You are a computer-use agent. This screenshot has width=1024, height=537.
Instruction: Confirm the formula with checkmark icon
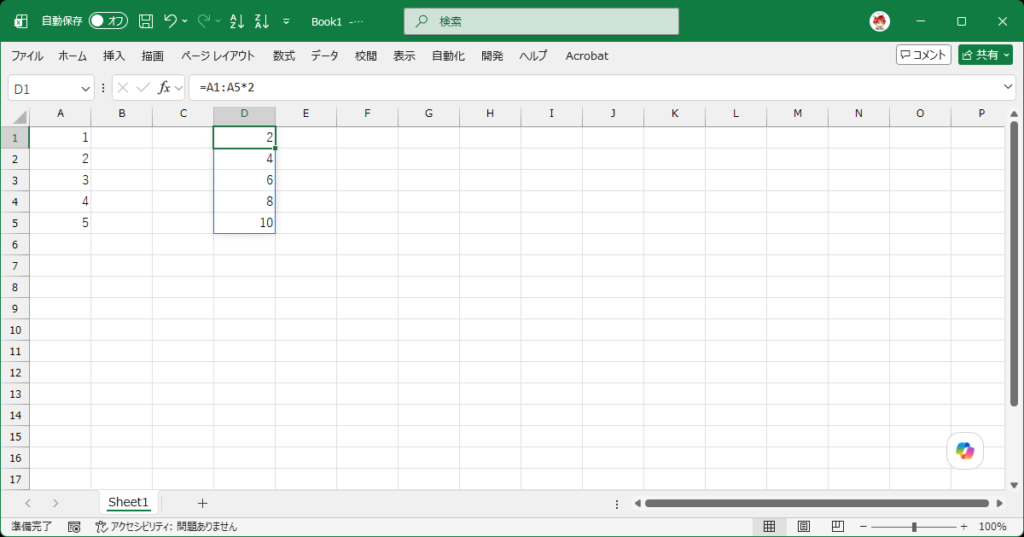coord(143,88)
